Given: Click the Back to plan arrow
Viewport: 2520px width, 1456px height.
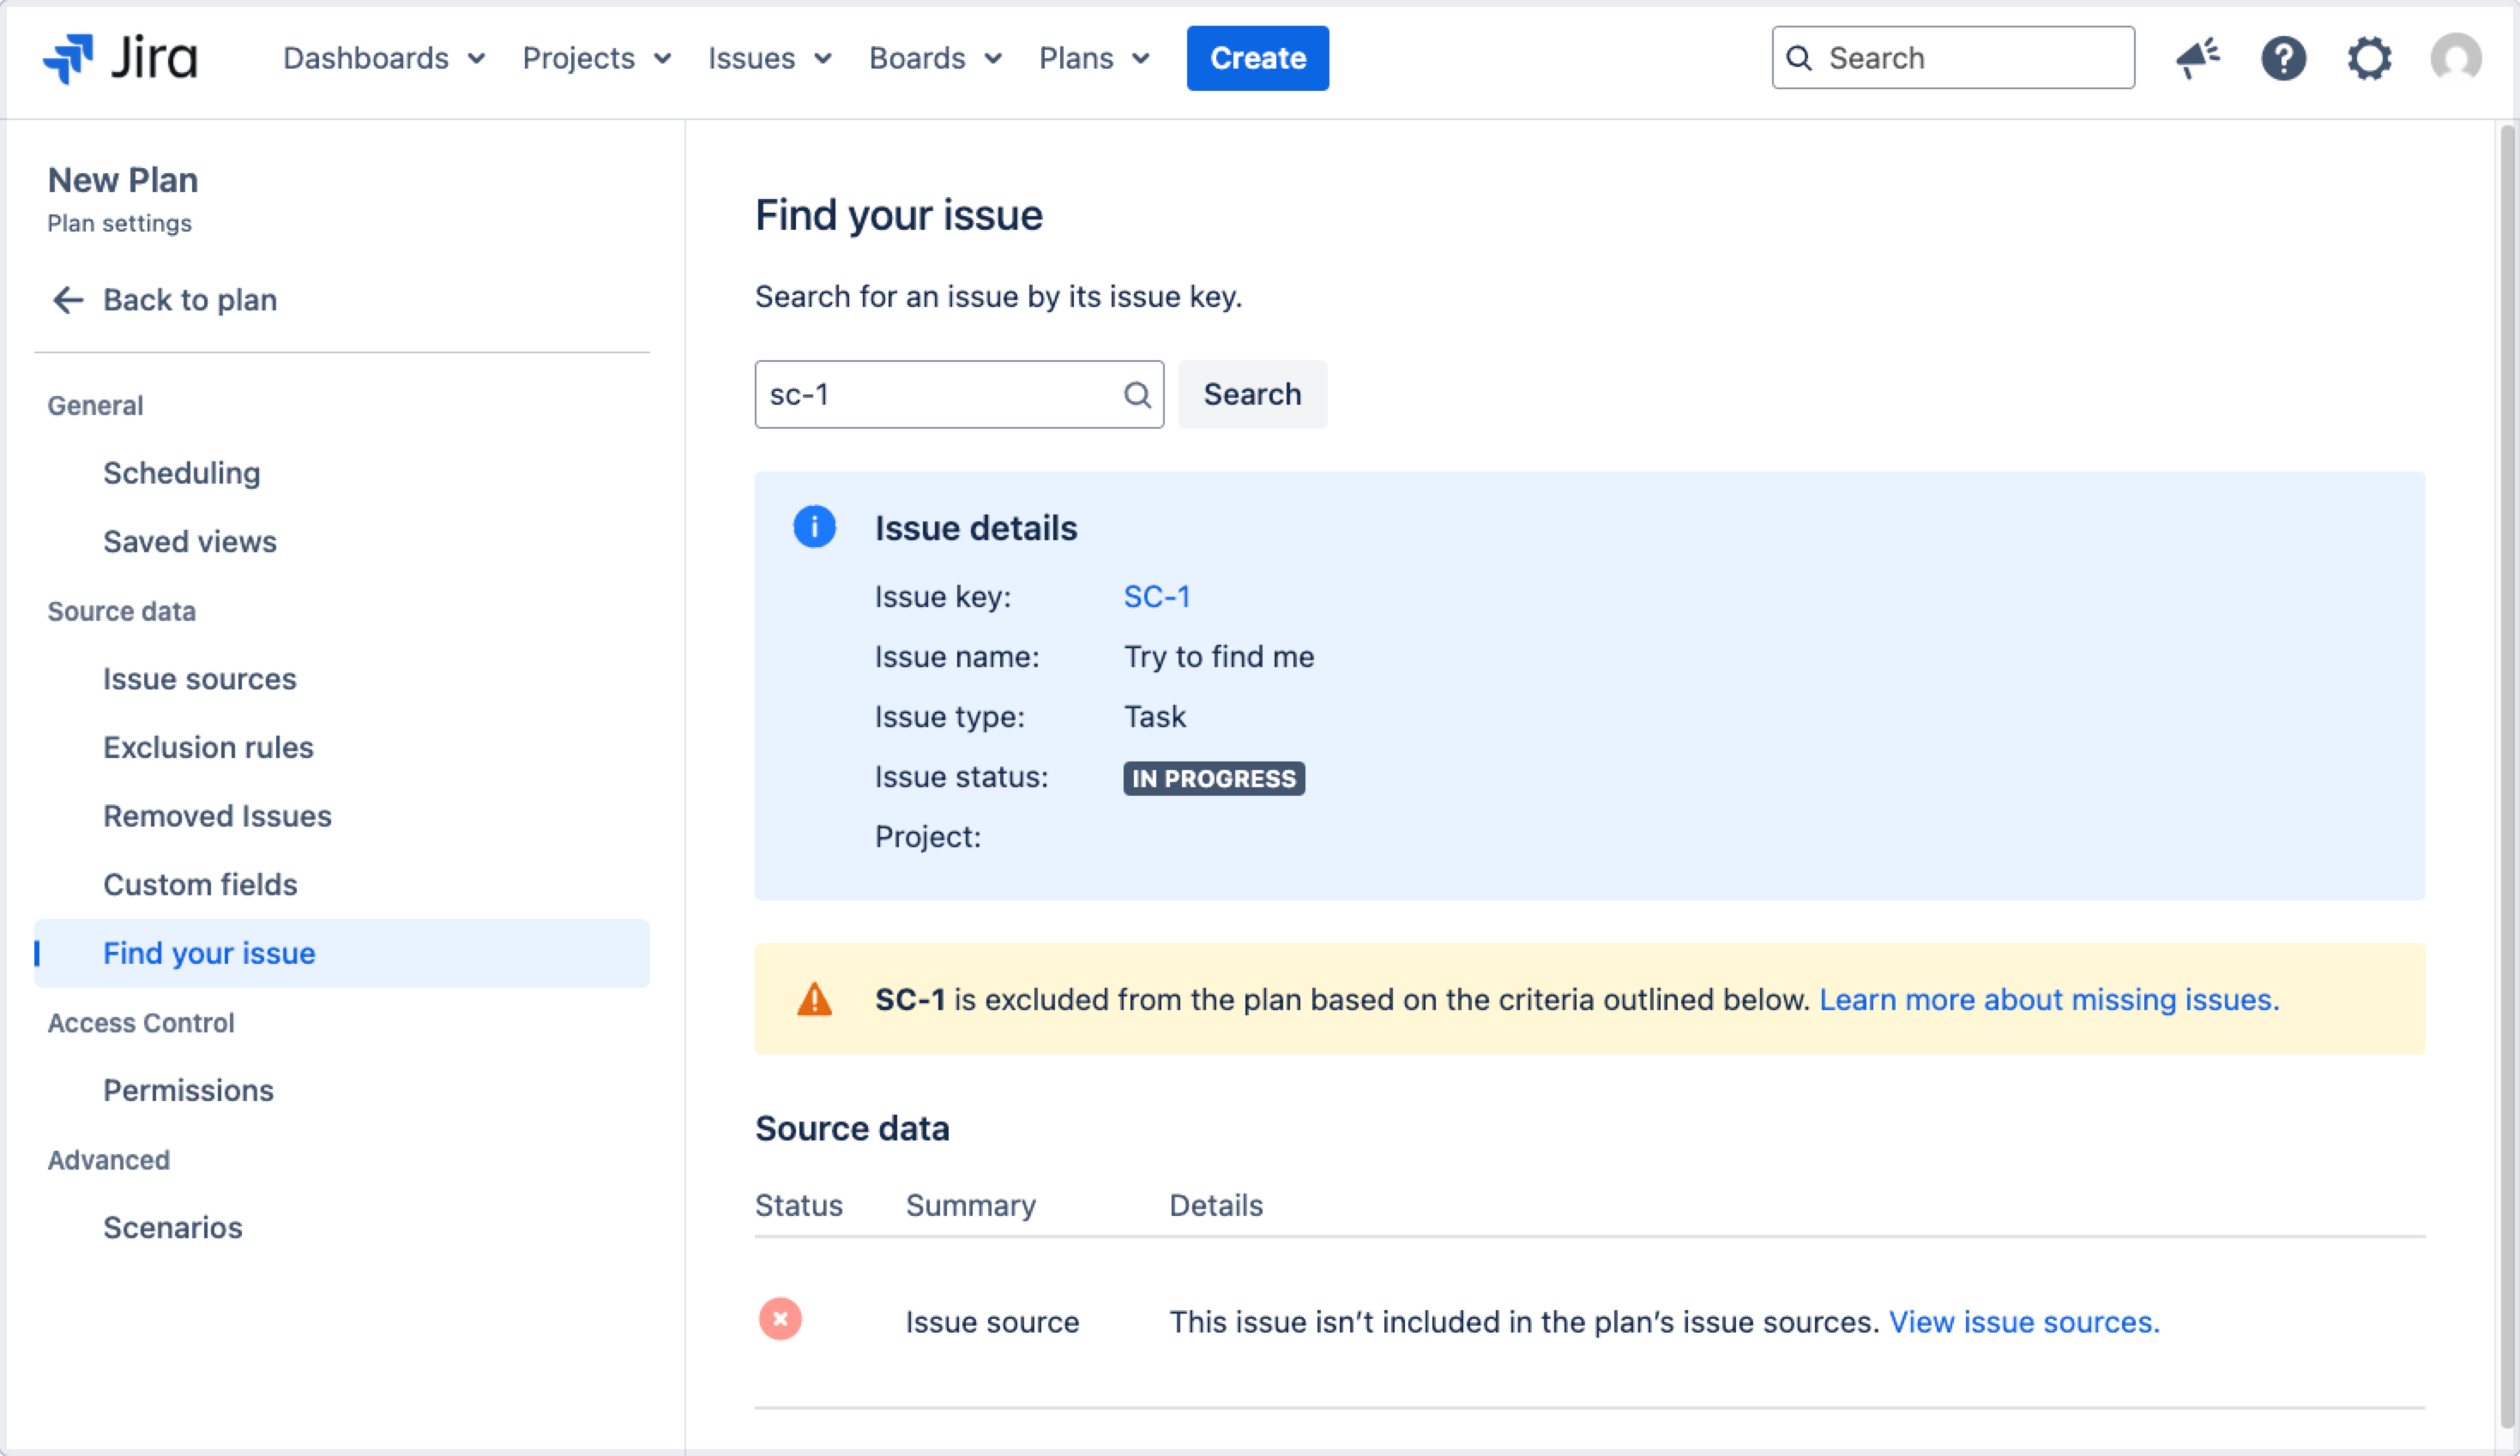Looking at the screenshot, I should [x=68, y=300].
